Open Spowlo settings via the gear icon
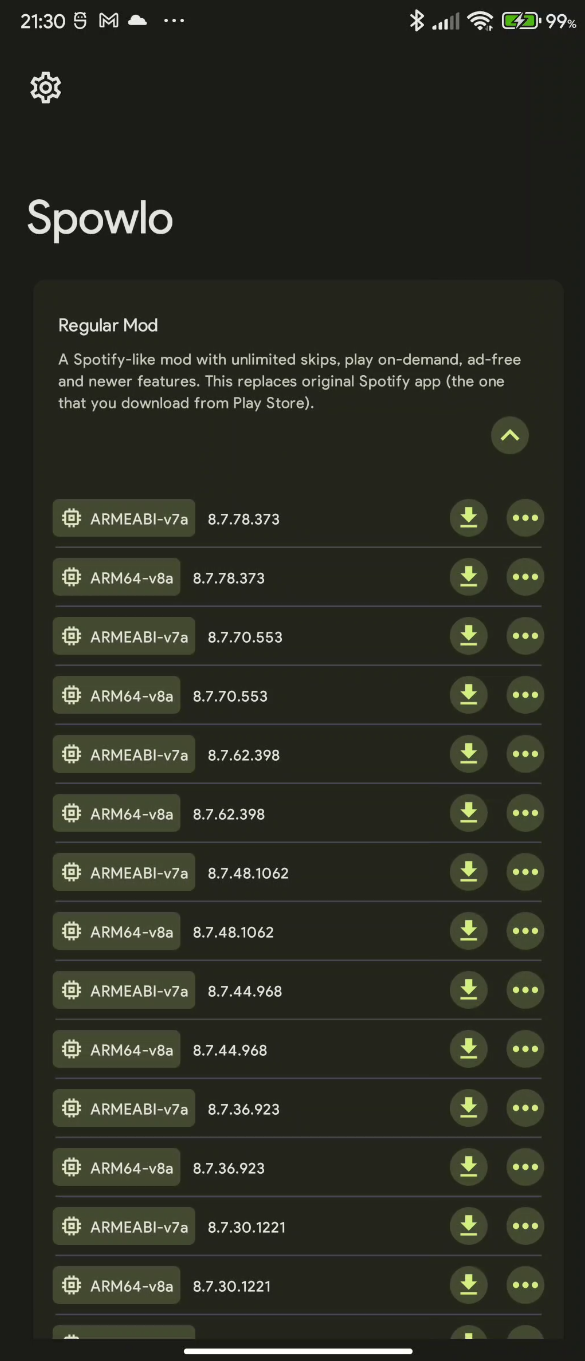The image size is (585, 1361). point(45,88)
